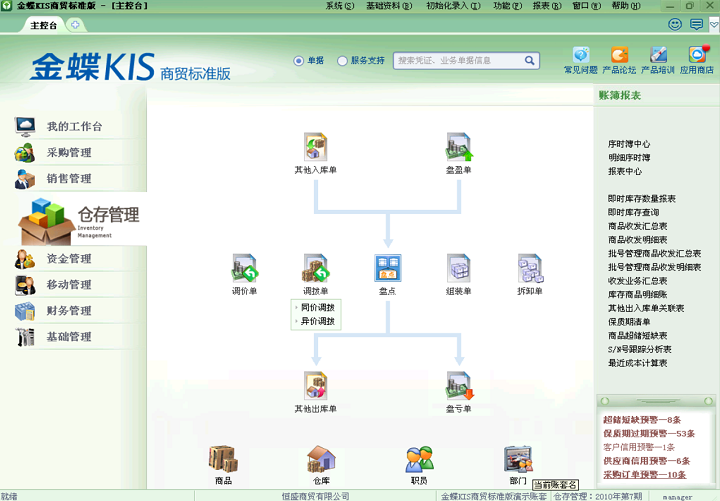The image size is (720, 501).
Task: Open the 仓库 warehouse icon
Action: 321,459
